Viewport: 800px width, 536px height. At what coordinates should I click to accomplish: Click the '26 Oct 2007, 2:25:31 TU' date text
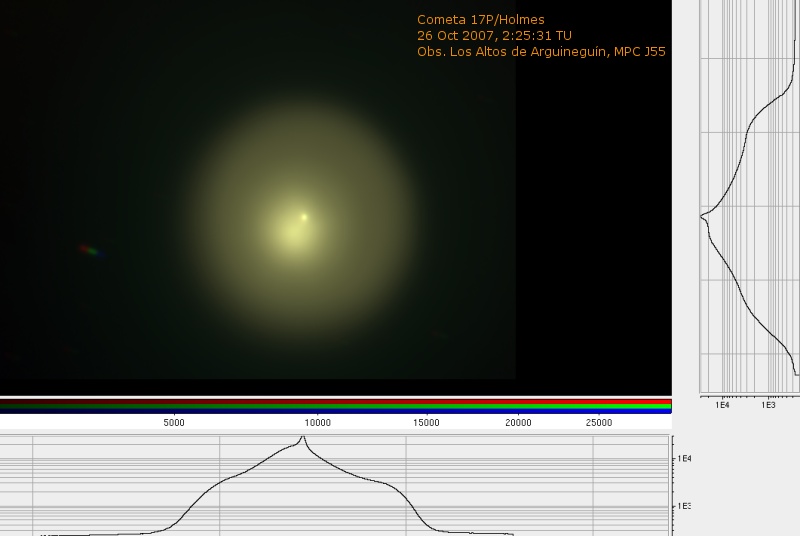[494, 36]
